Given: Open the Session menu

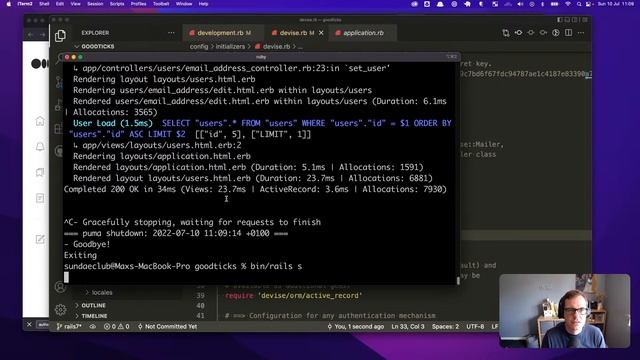Looking at the screenshot, I should coord(95,4).
